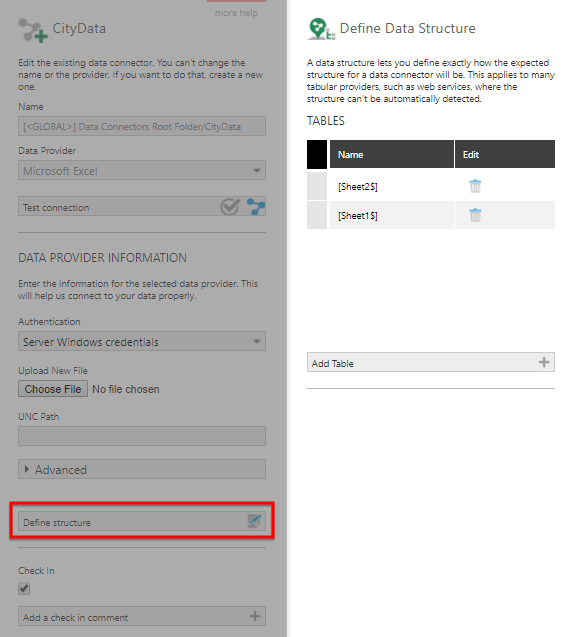The image size is (570, 637).
Task: Toggle the Check In checkbox
Action: coord(24,588)
